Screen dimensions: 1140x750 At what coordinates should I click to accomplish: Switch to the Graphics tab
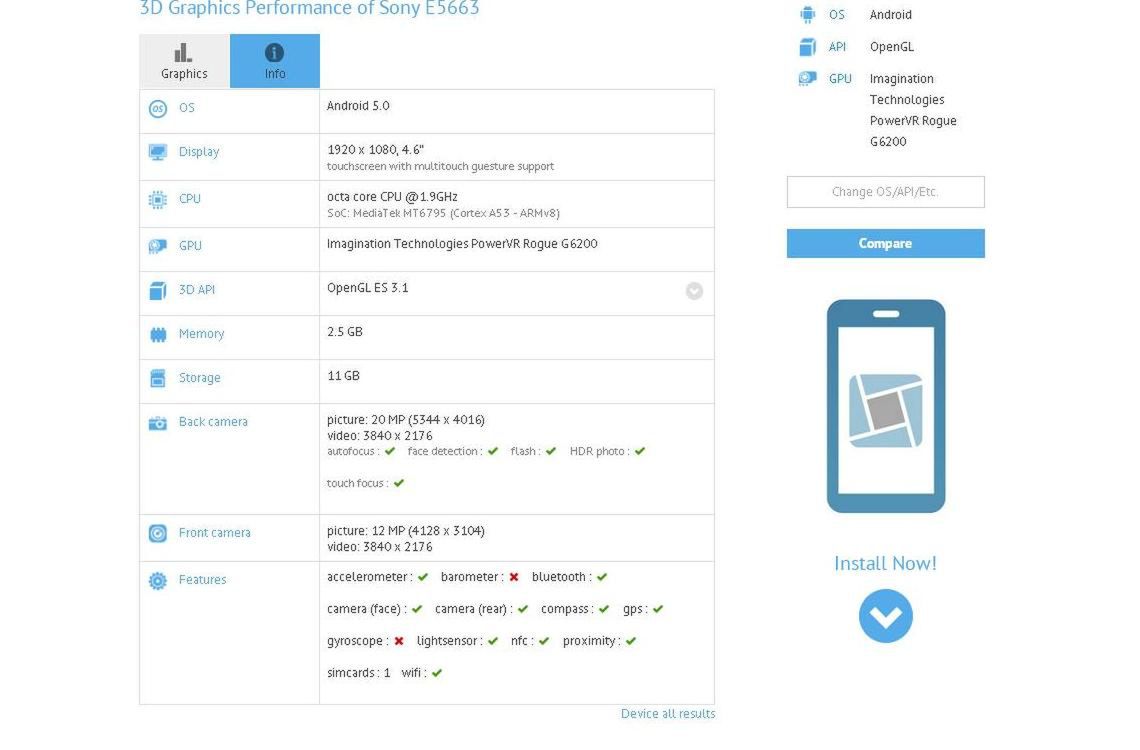183,61
